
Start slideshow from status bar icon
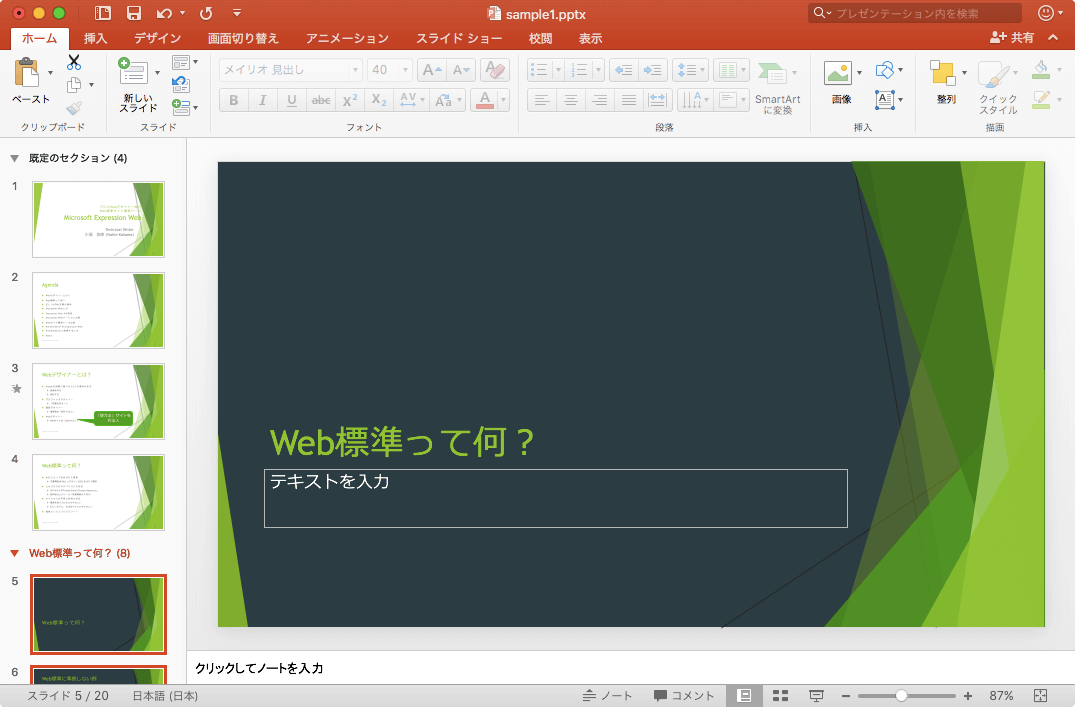(816, 695)
